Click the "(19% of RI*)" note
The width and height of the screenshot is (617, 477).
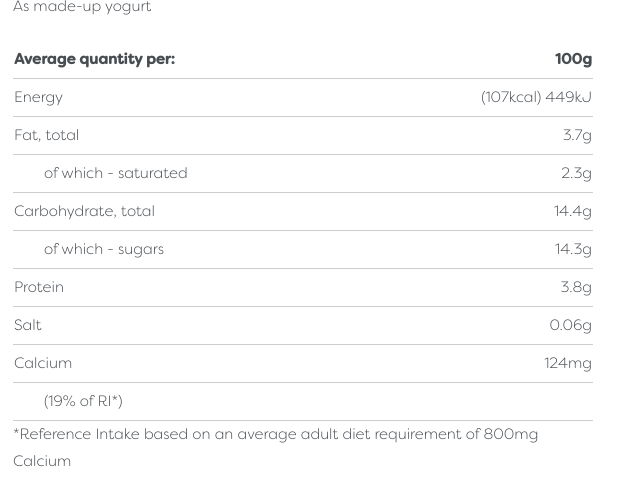(x=83, y=401)
